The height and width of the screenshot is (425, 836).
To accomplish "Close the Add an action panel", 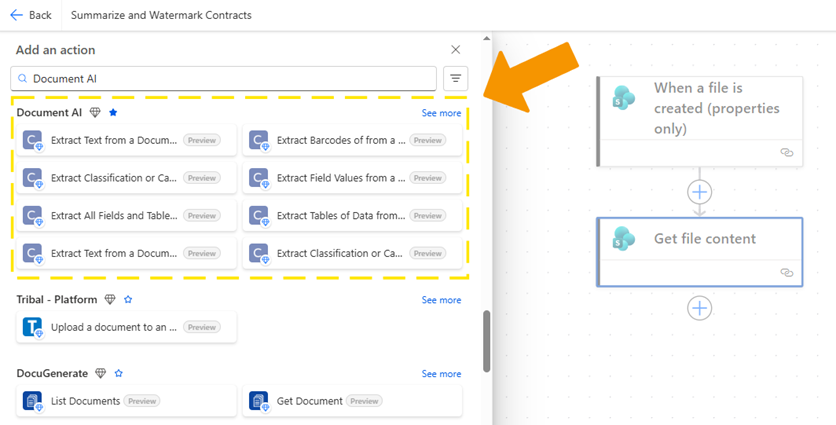I will click(x=455, y=50).
